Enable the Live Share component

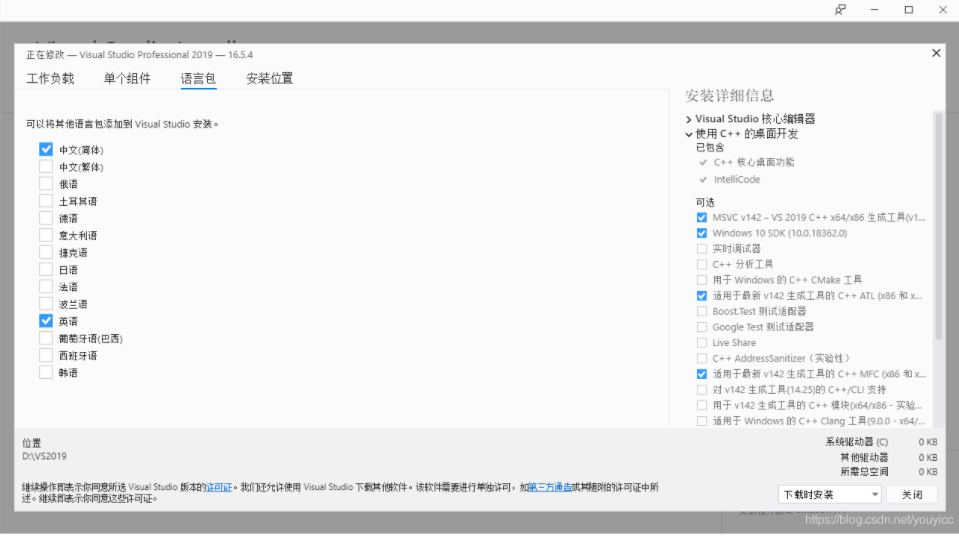[x=702, y=342]
